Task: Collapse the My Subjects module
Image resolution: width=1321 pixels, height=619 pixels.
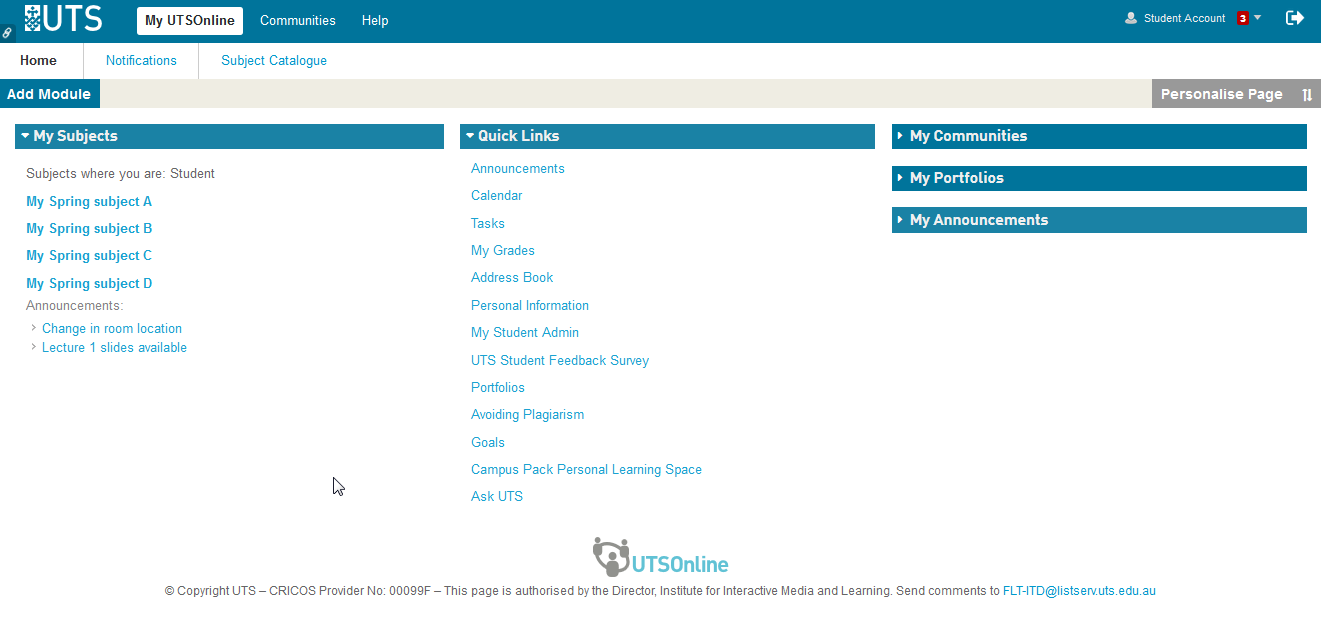Action: coord(25,136)
